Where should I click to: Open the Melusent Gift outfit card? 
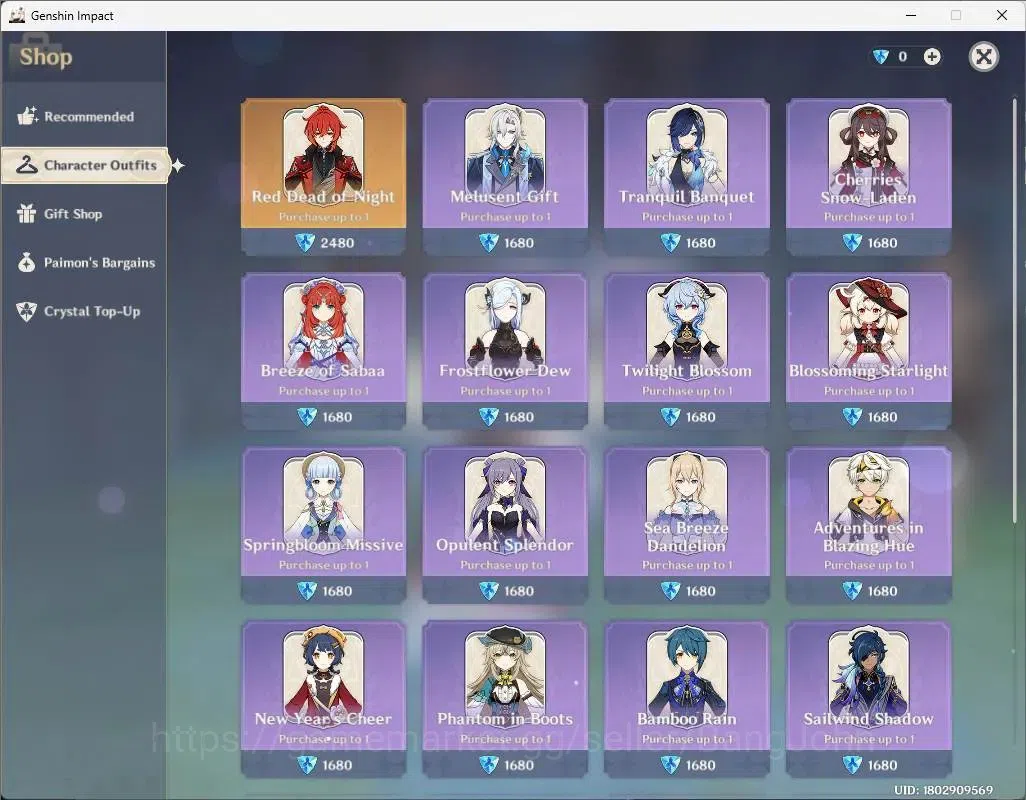pyautogui.click(x=504, y=177)
